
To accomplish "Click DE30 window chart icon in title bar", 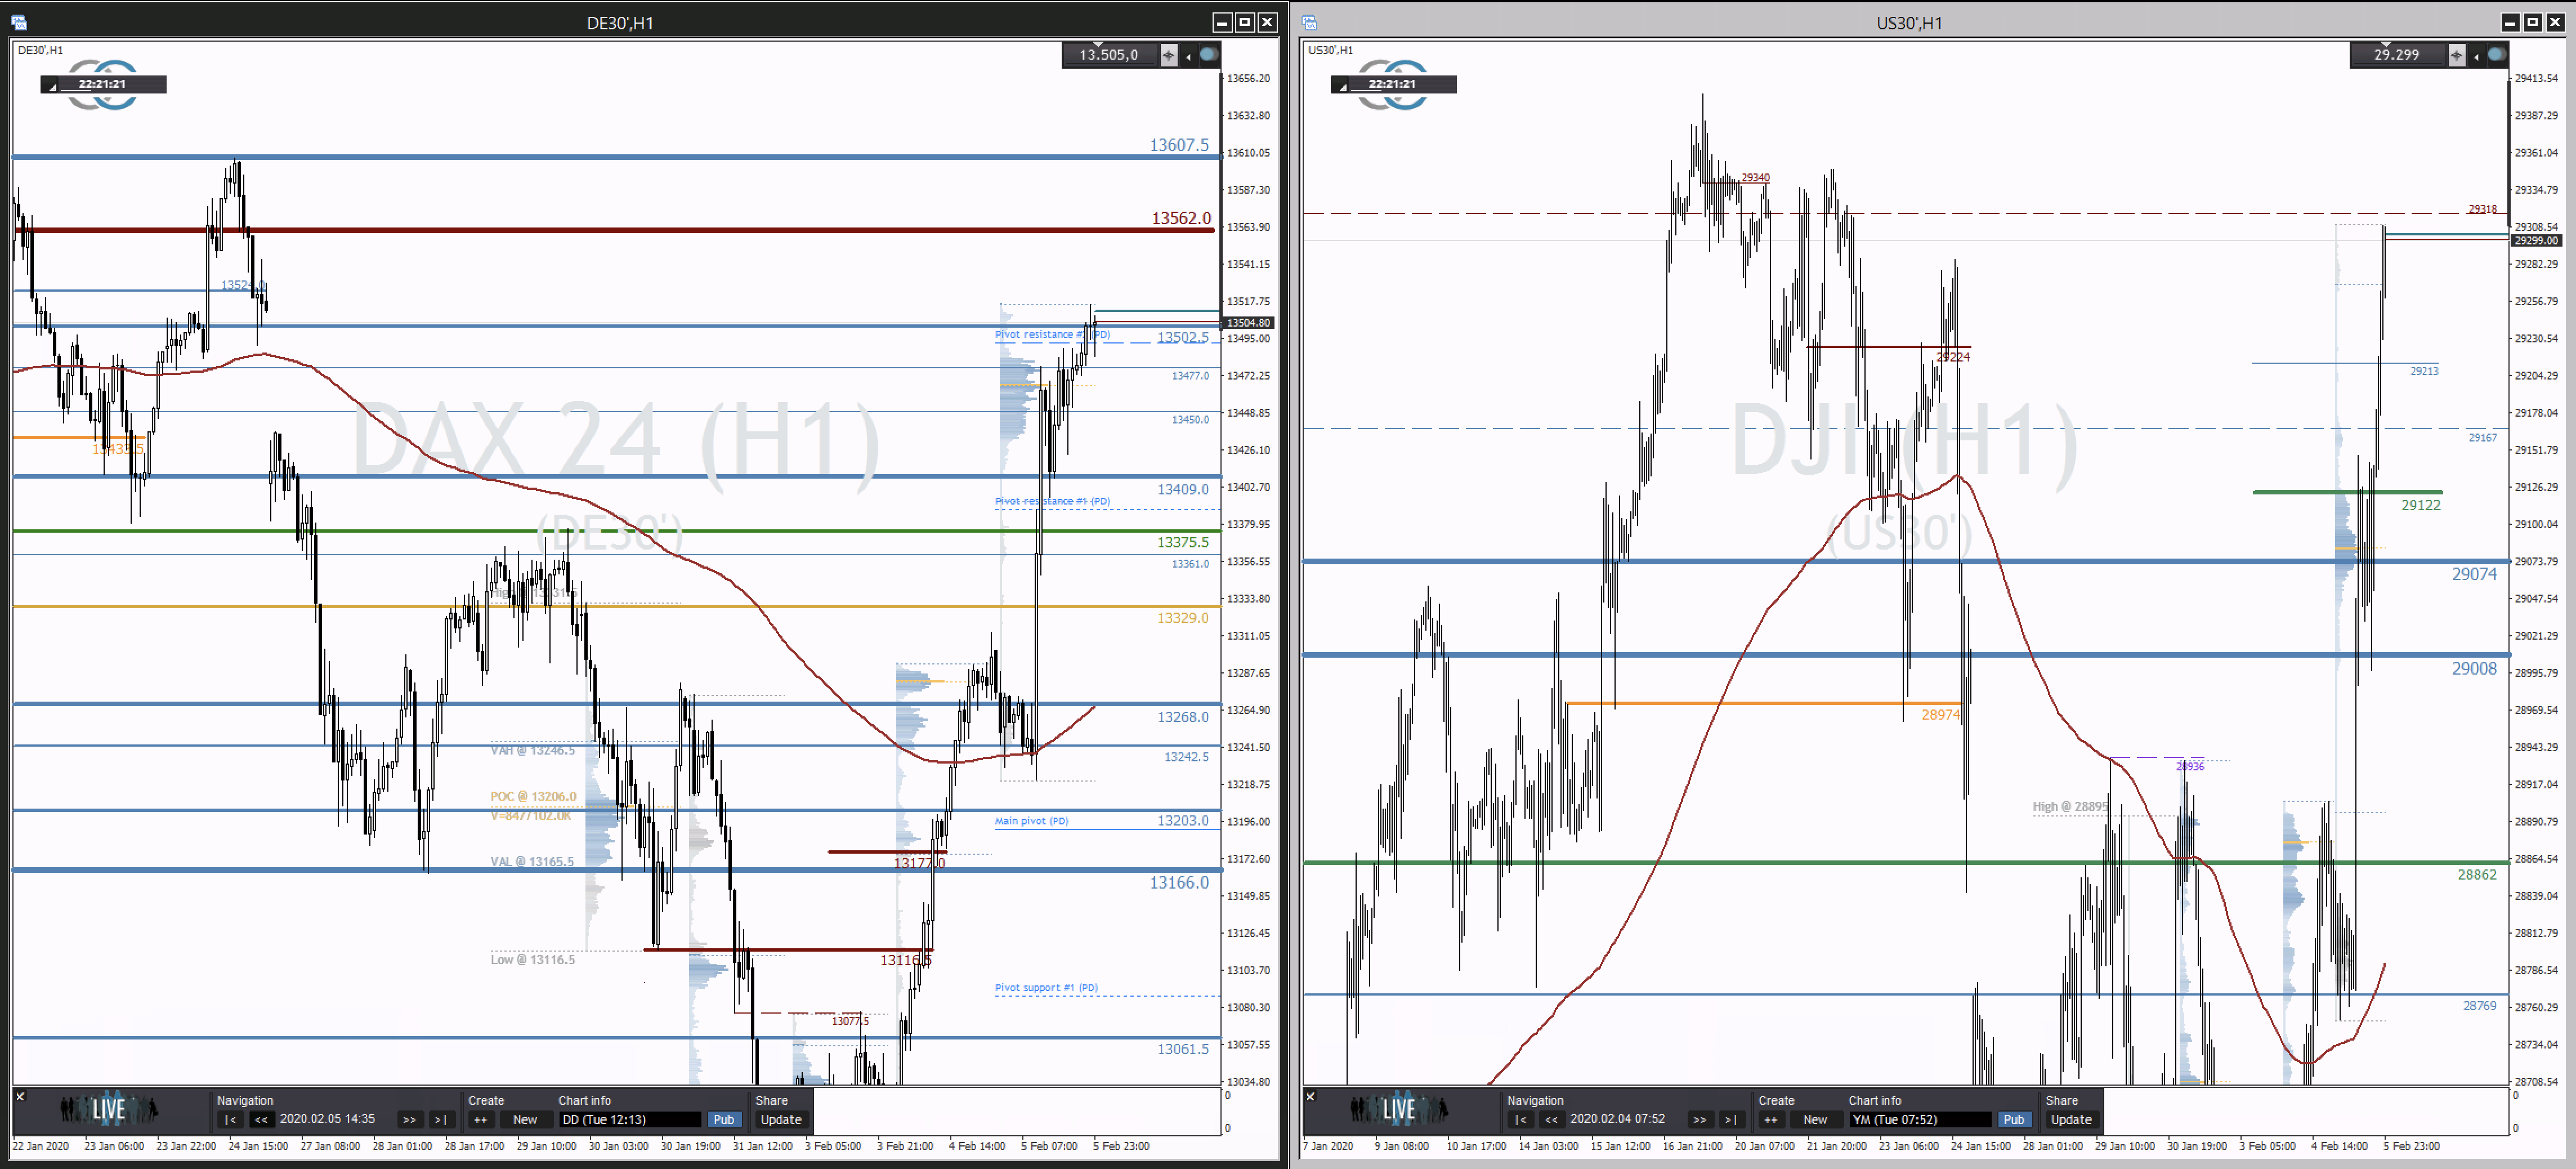I will pos(19,22).
